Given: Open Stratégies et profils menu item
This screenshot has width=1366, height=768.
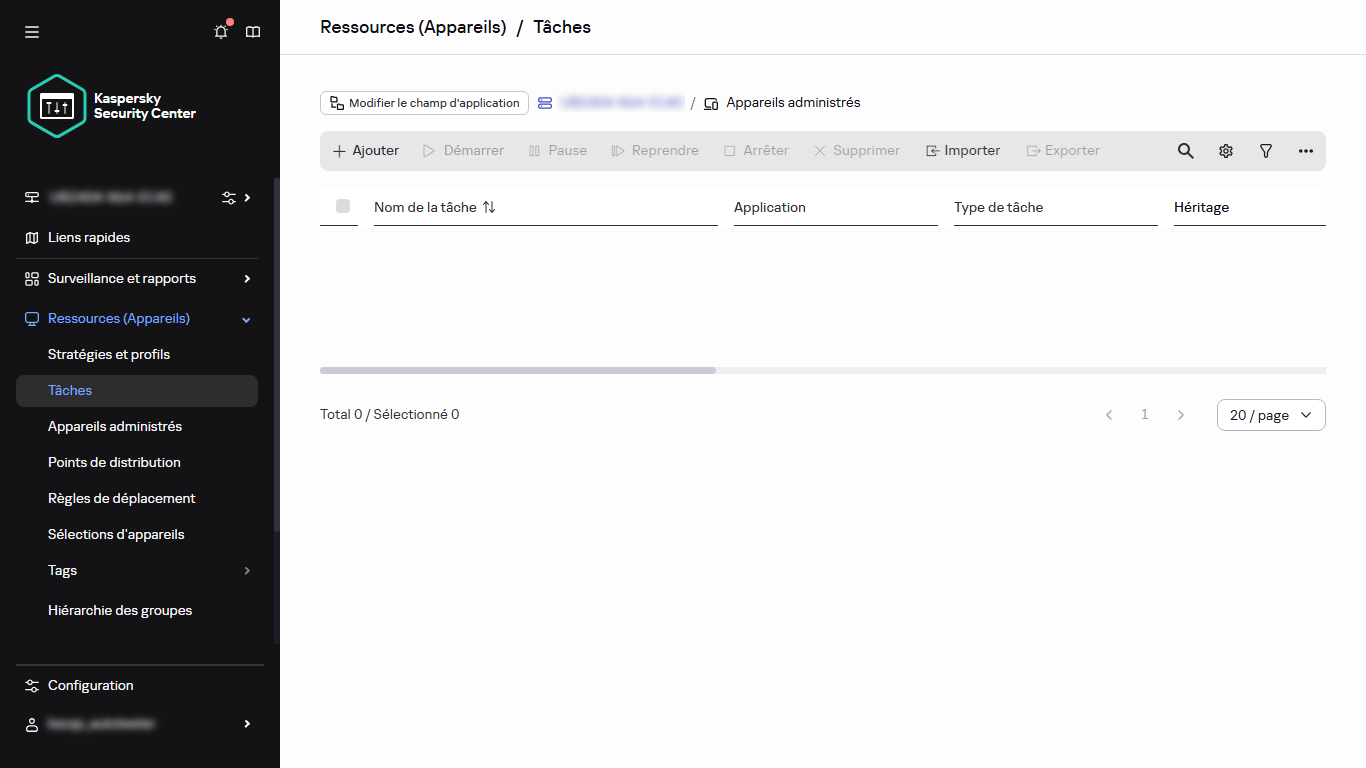Looking at the screenshot, I should (109, 355).
